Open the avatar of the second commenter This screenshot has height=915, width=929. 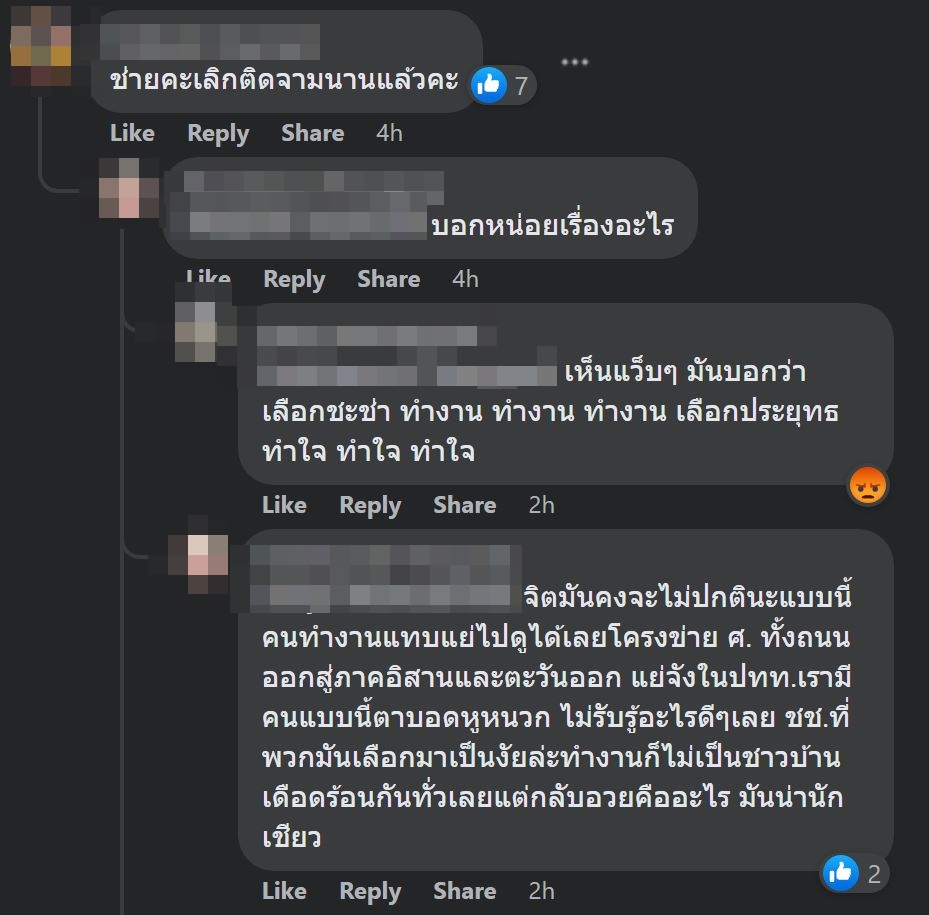(129, 187)
